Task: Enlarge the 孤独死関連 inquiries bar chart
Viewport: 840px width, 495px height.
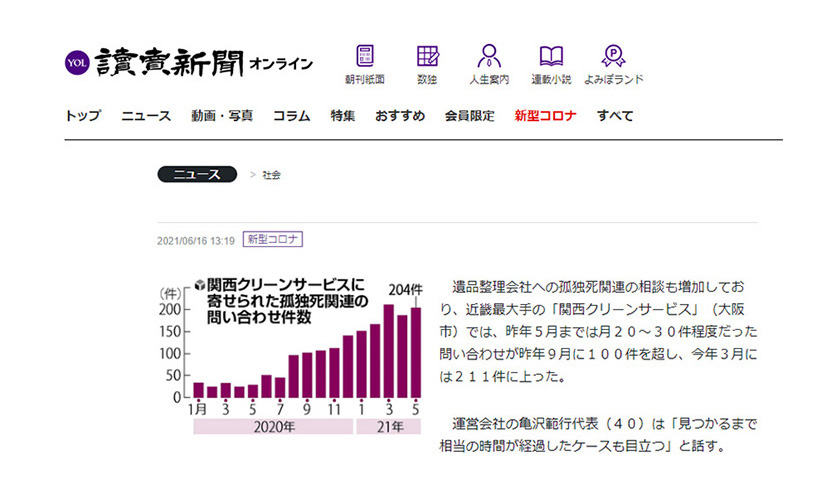Action: 291,356
